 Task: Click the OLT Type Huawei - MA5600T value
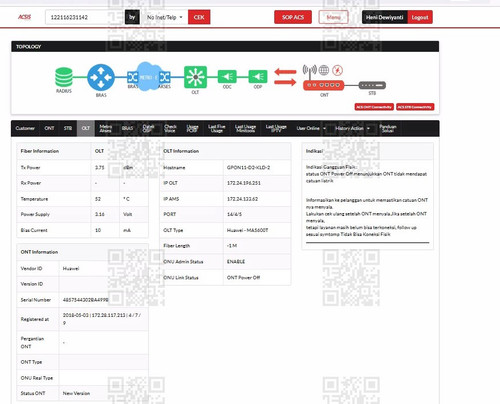click(x=247, y=230)
